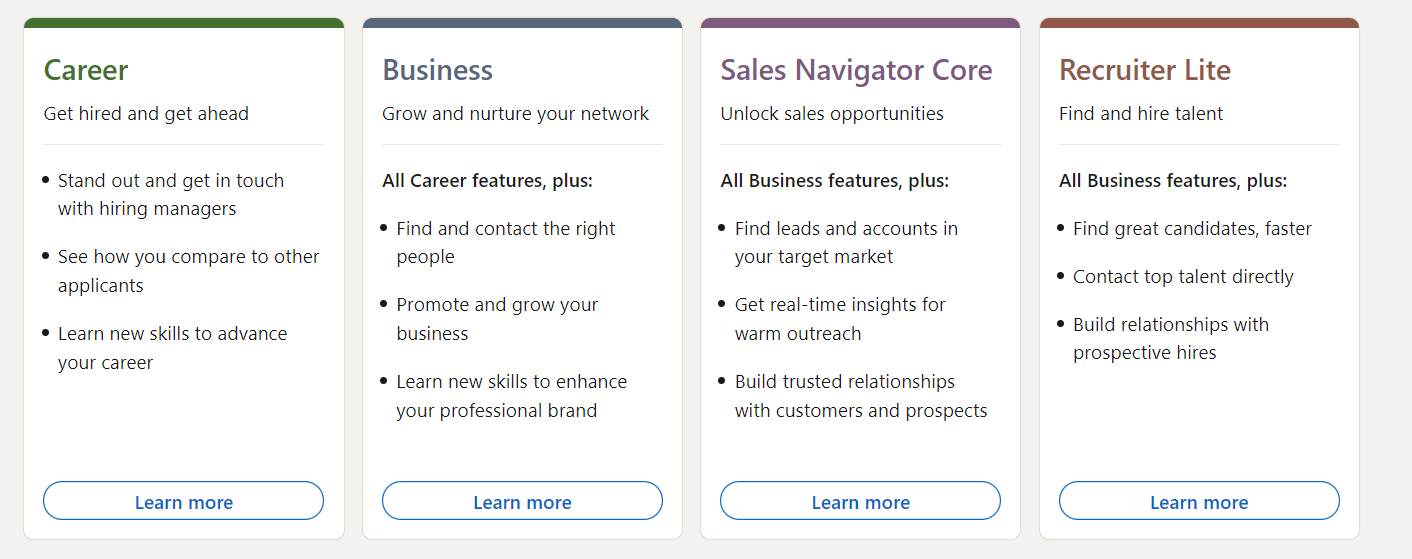Click 'Grow and nurture your network' subtitle
Image resolution: width=1412 pixels, height=559 pixels.
tap(515, 114)
